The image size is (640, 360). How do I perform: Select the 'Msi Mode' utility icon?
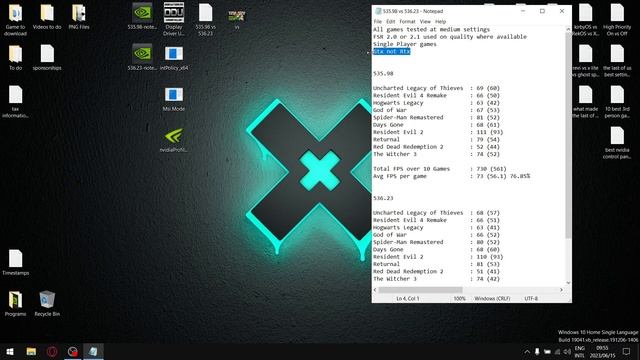tap(174, 99)
